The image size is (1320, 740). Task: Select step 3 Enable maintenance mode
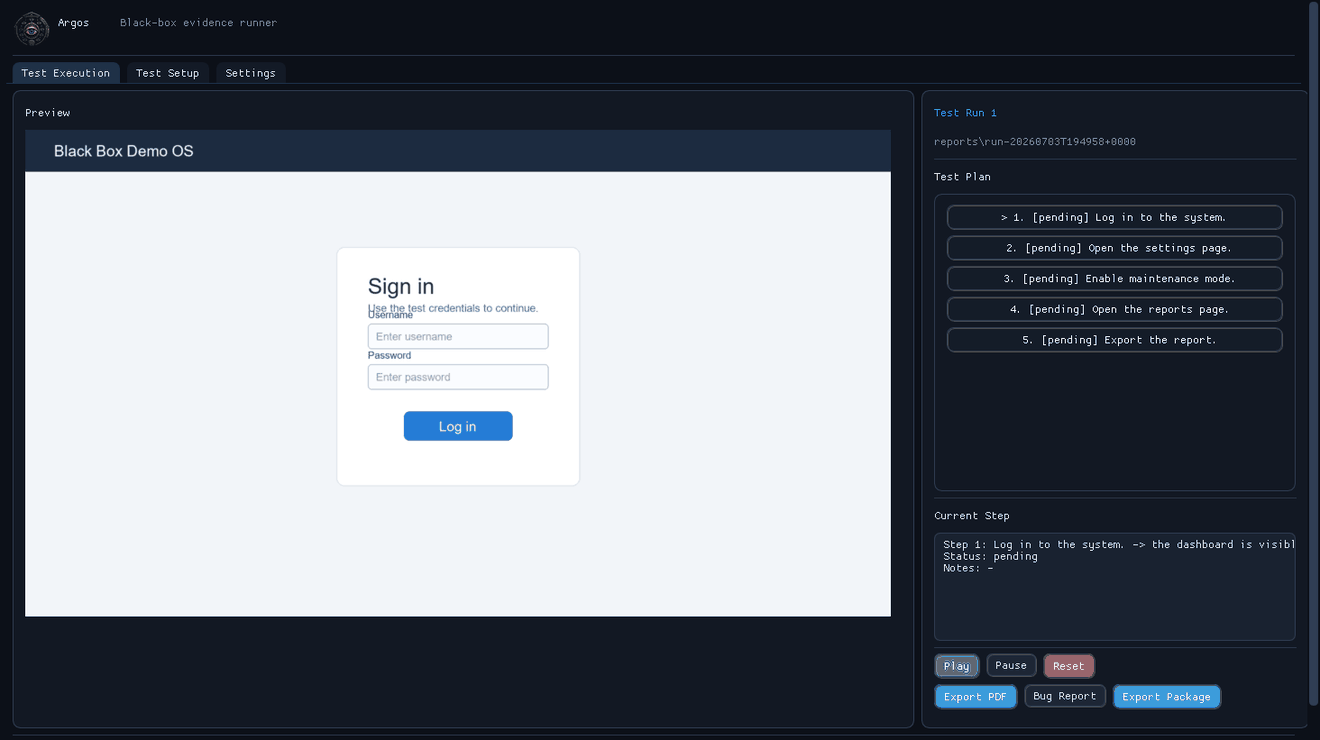1114,279
